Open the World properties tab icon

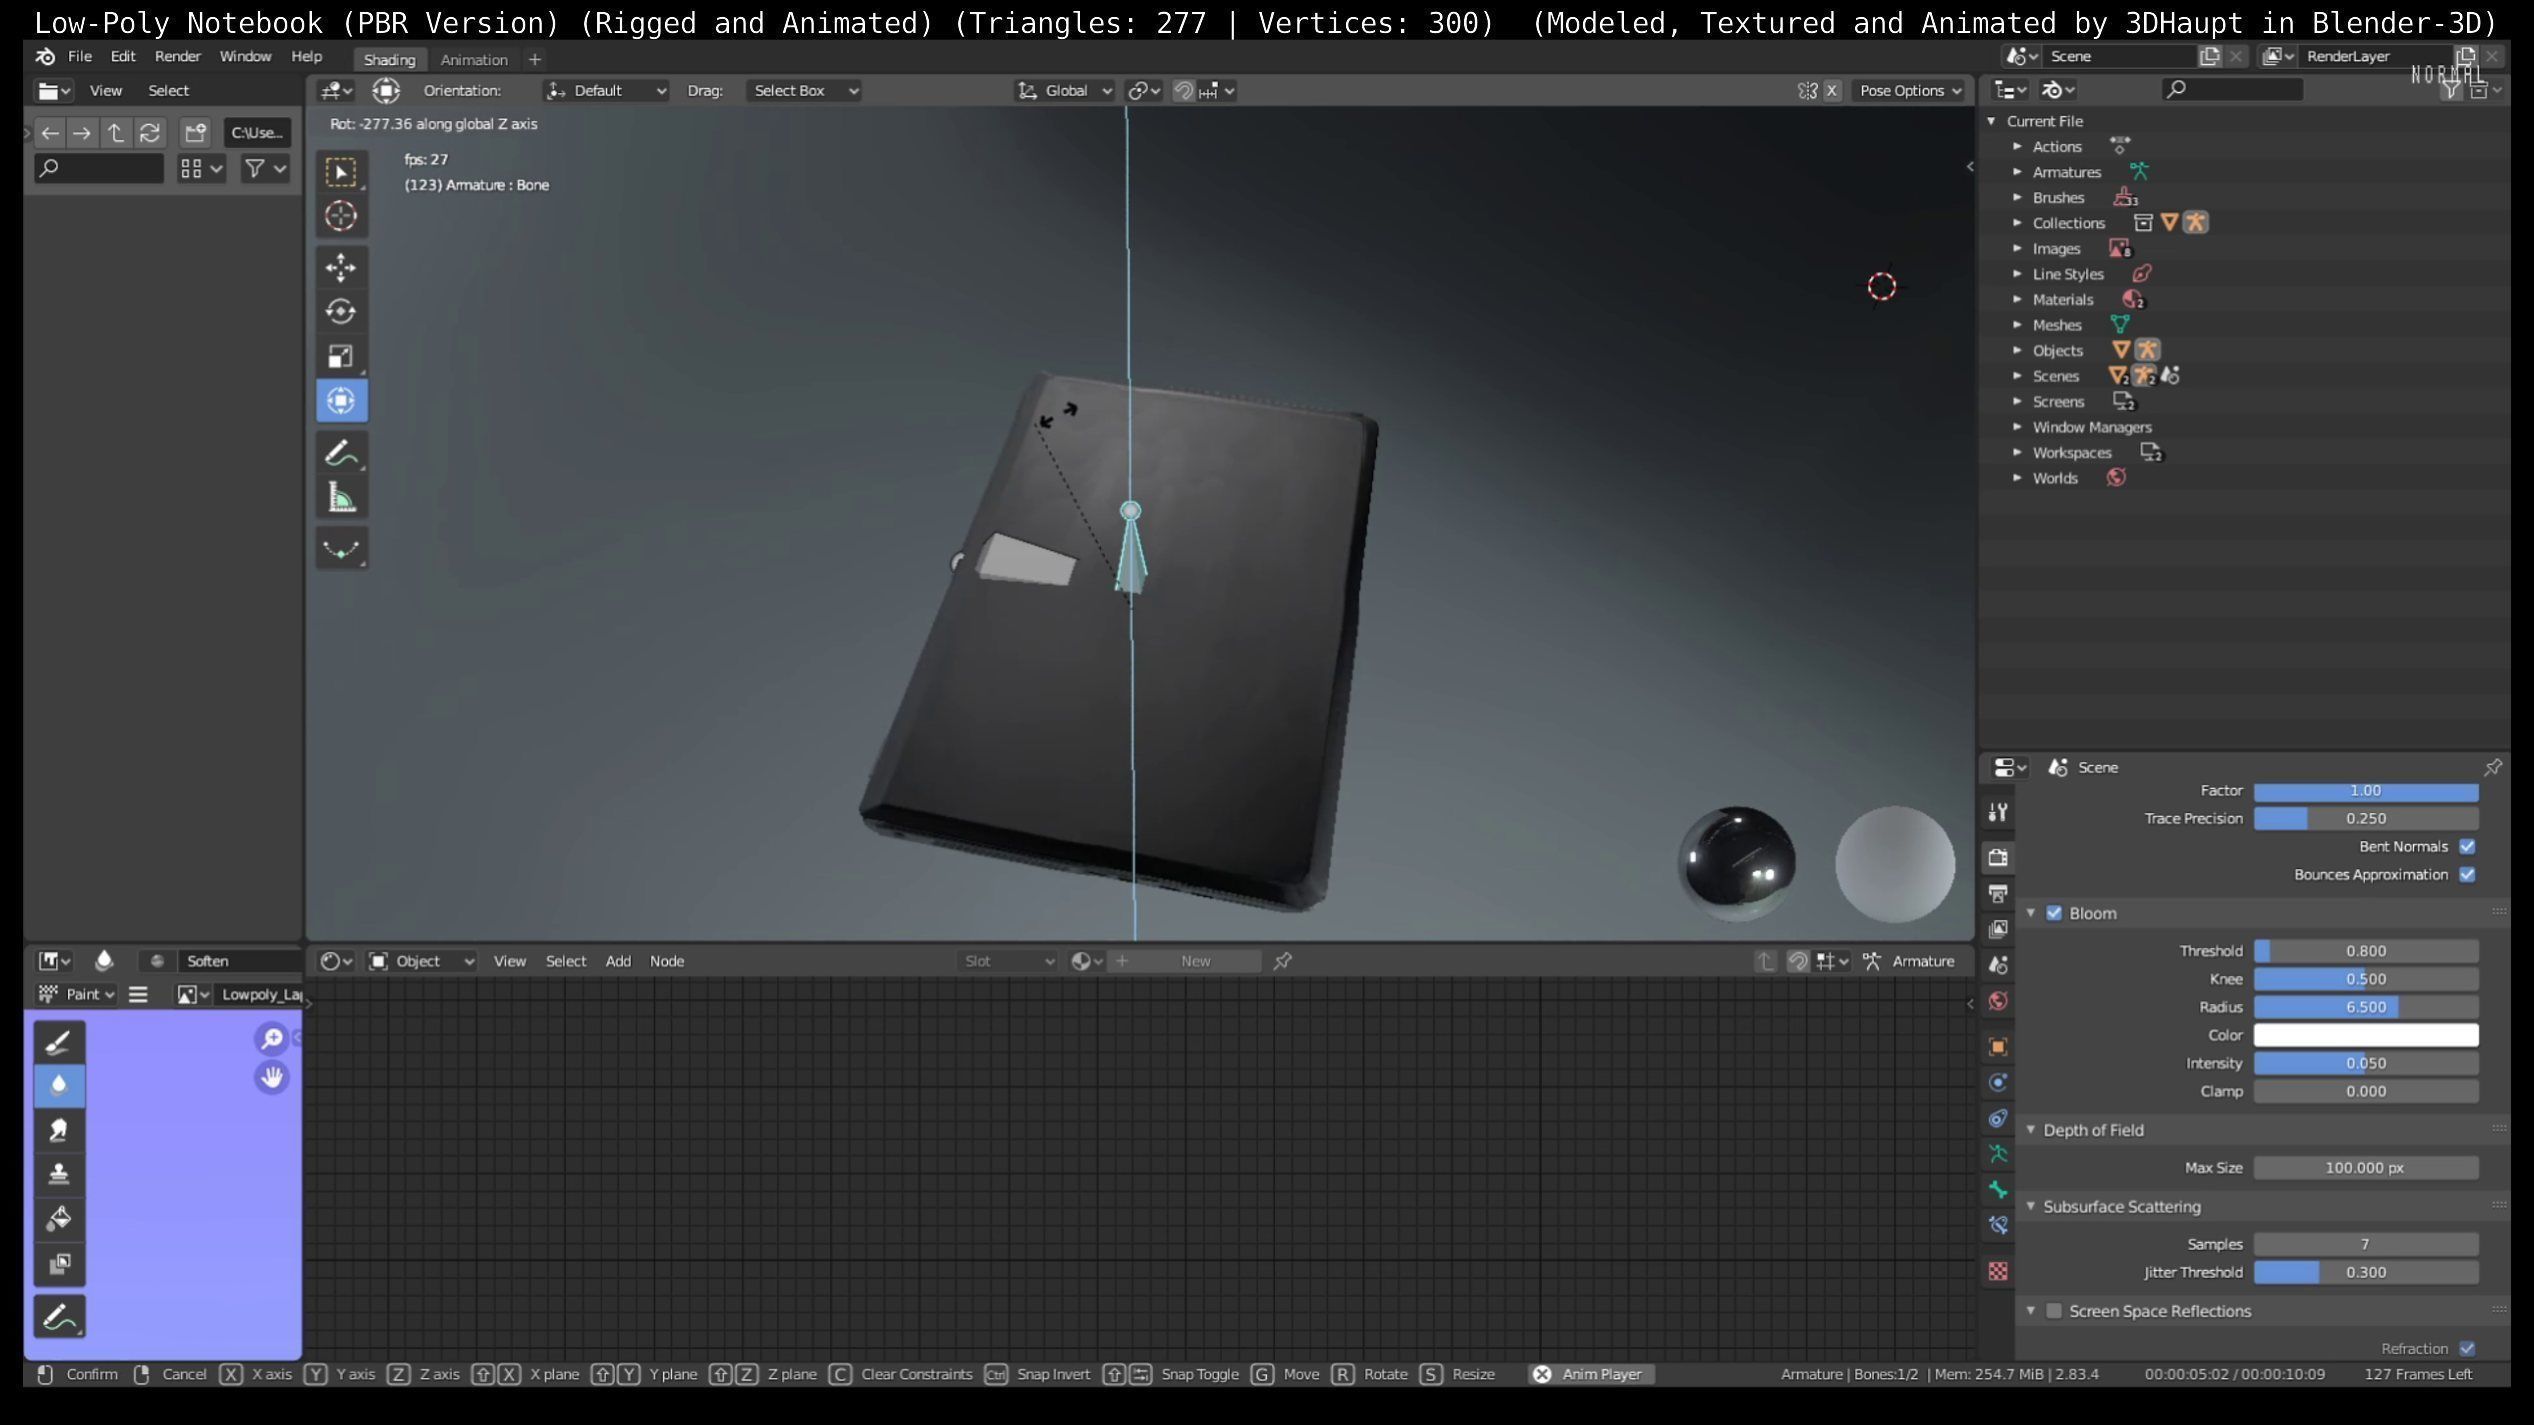pyautogui.click(x=1998, y=1001)
